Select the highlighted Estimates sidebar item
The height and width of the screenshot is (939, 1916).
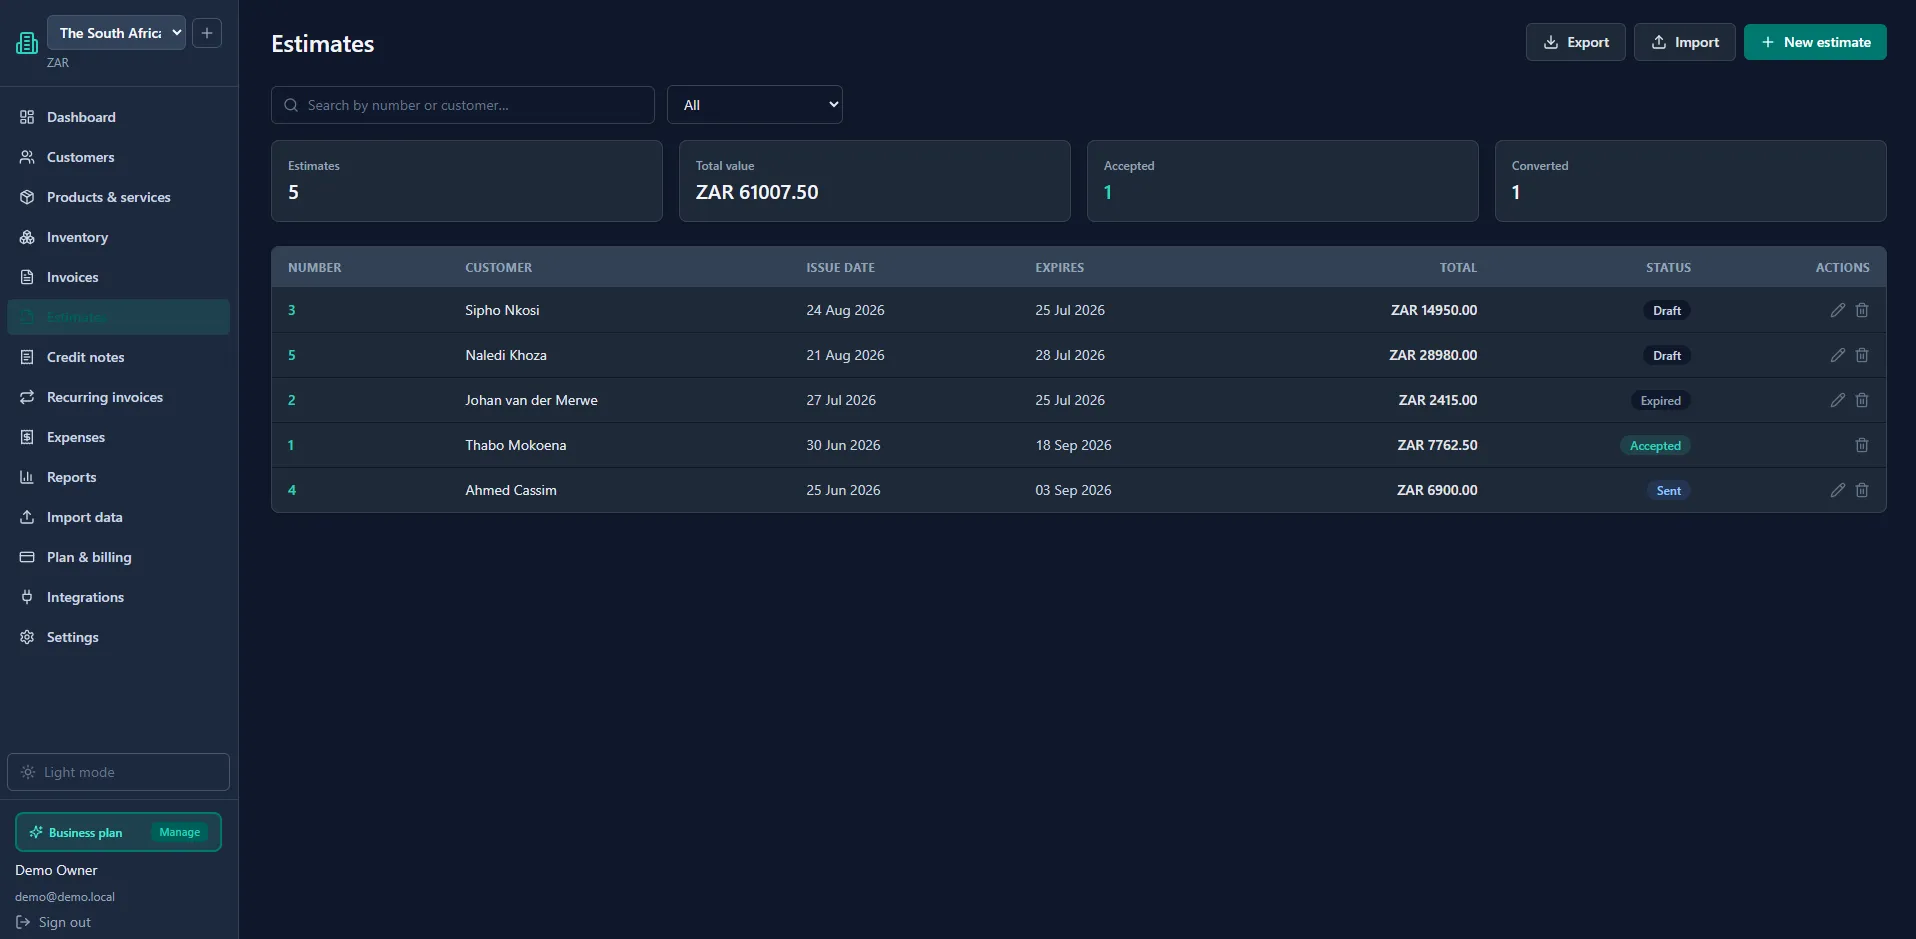tap(118, 317)
